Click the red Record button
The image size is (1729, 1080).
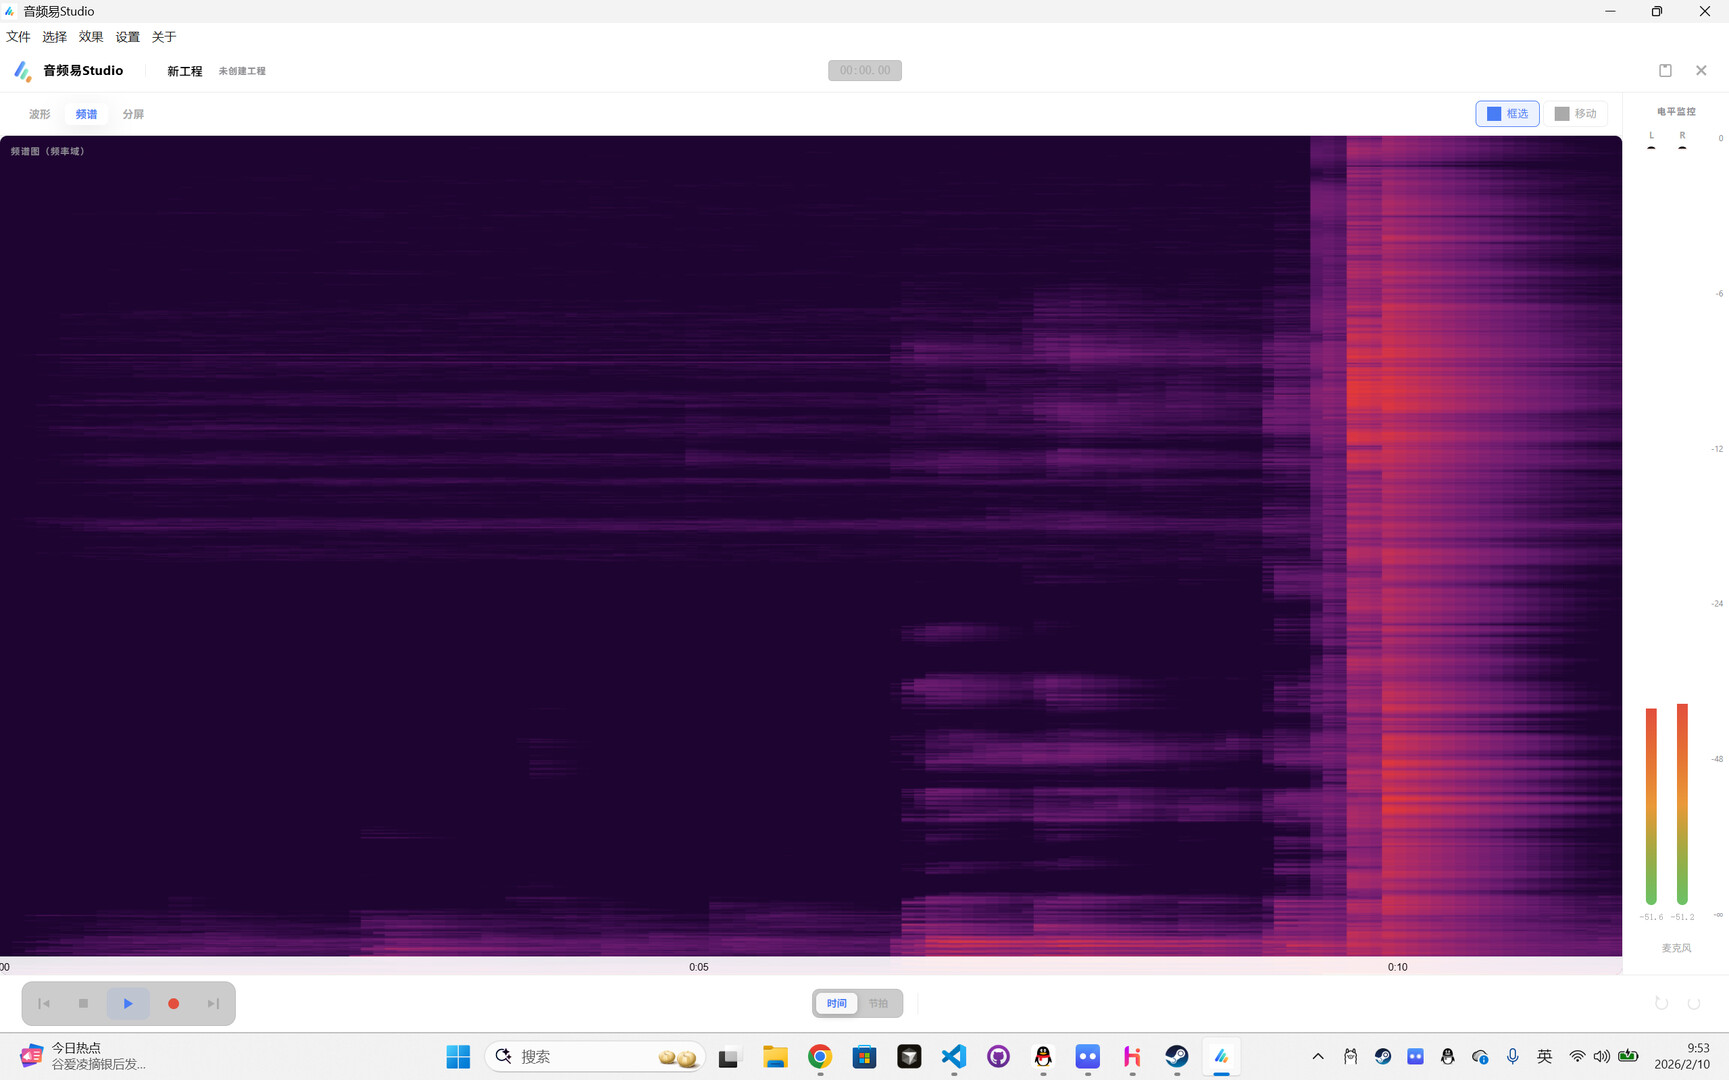point(173,1003)
